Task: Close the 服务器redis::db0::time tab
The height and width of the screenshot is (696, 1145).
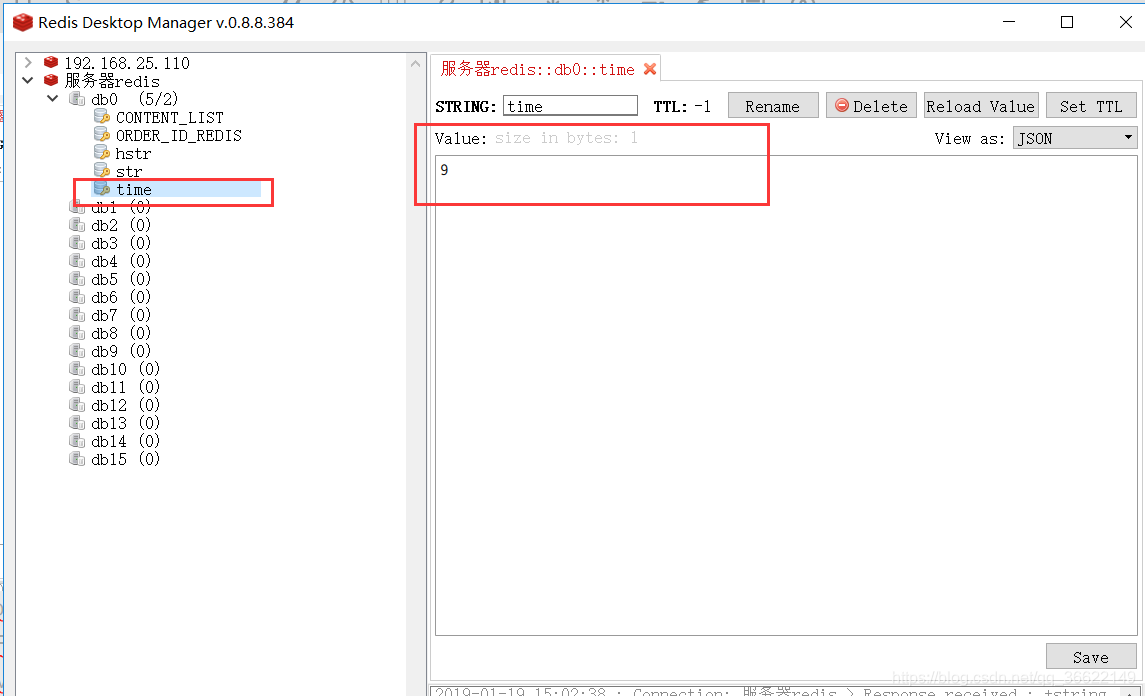Action: coord(650,69)
